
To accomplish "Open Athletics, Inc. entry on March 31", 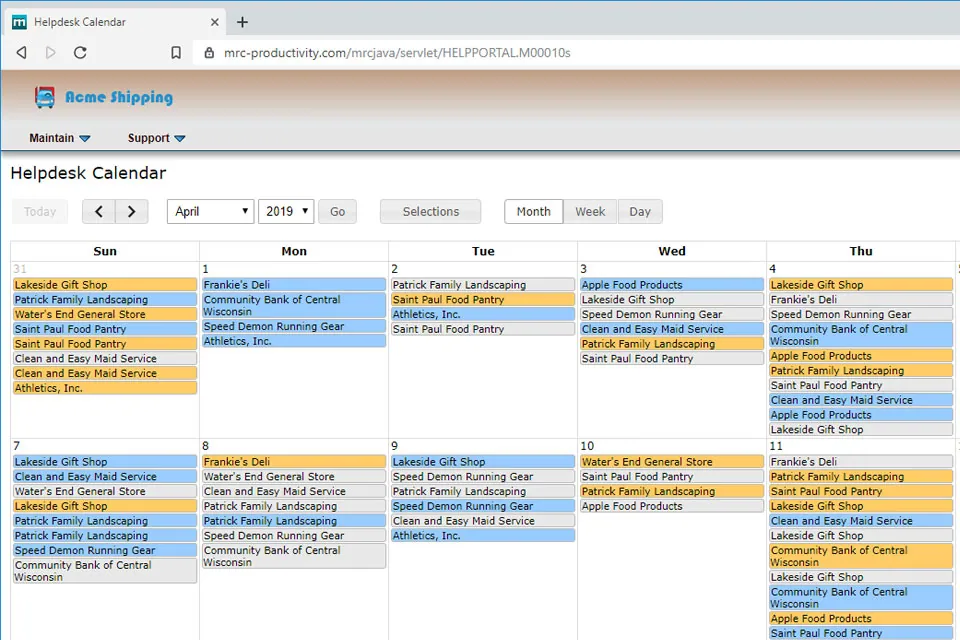I will [x=105, y=388].
